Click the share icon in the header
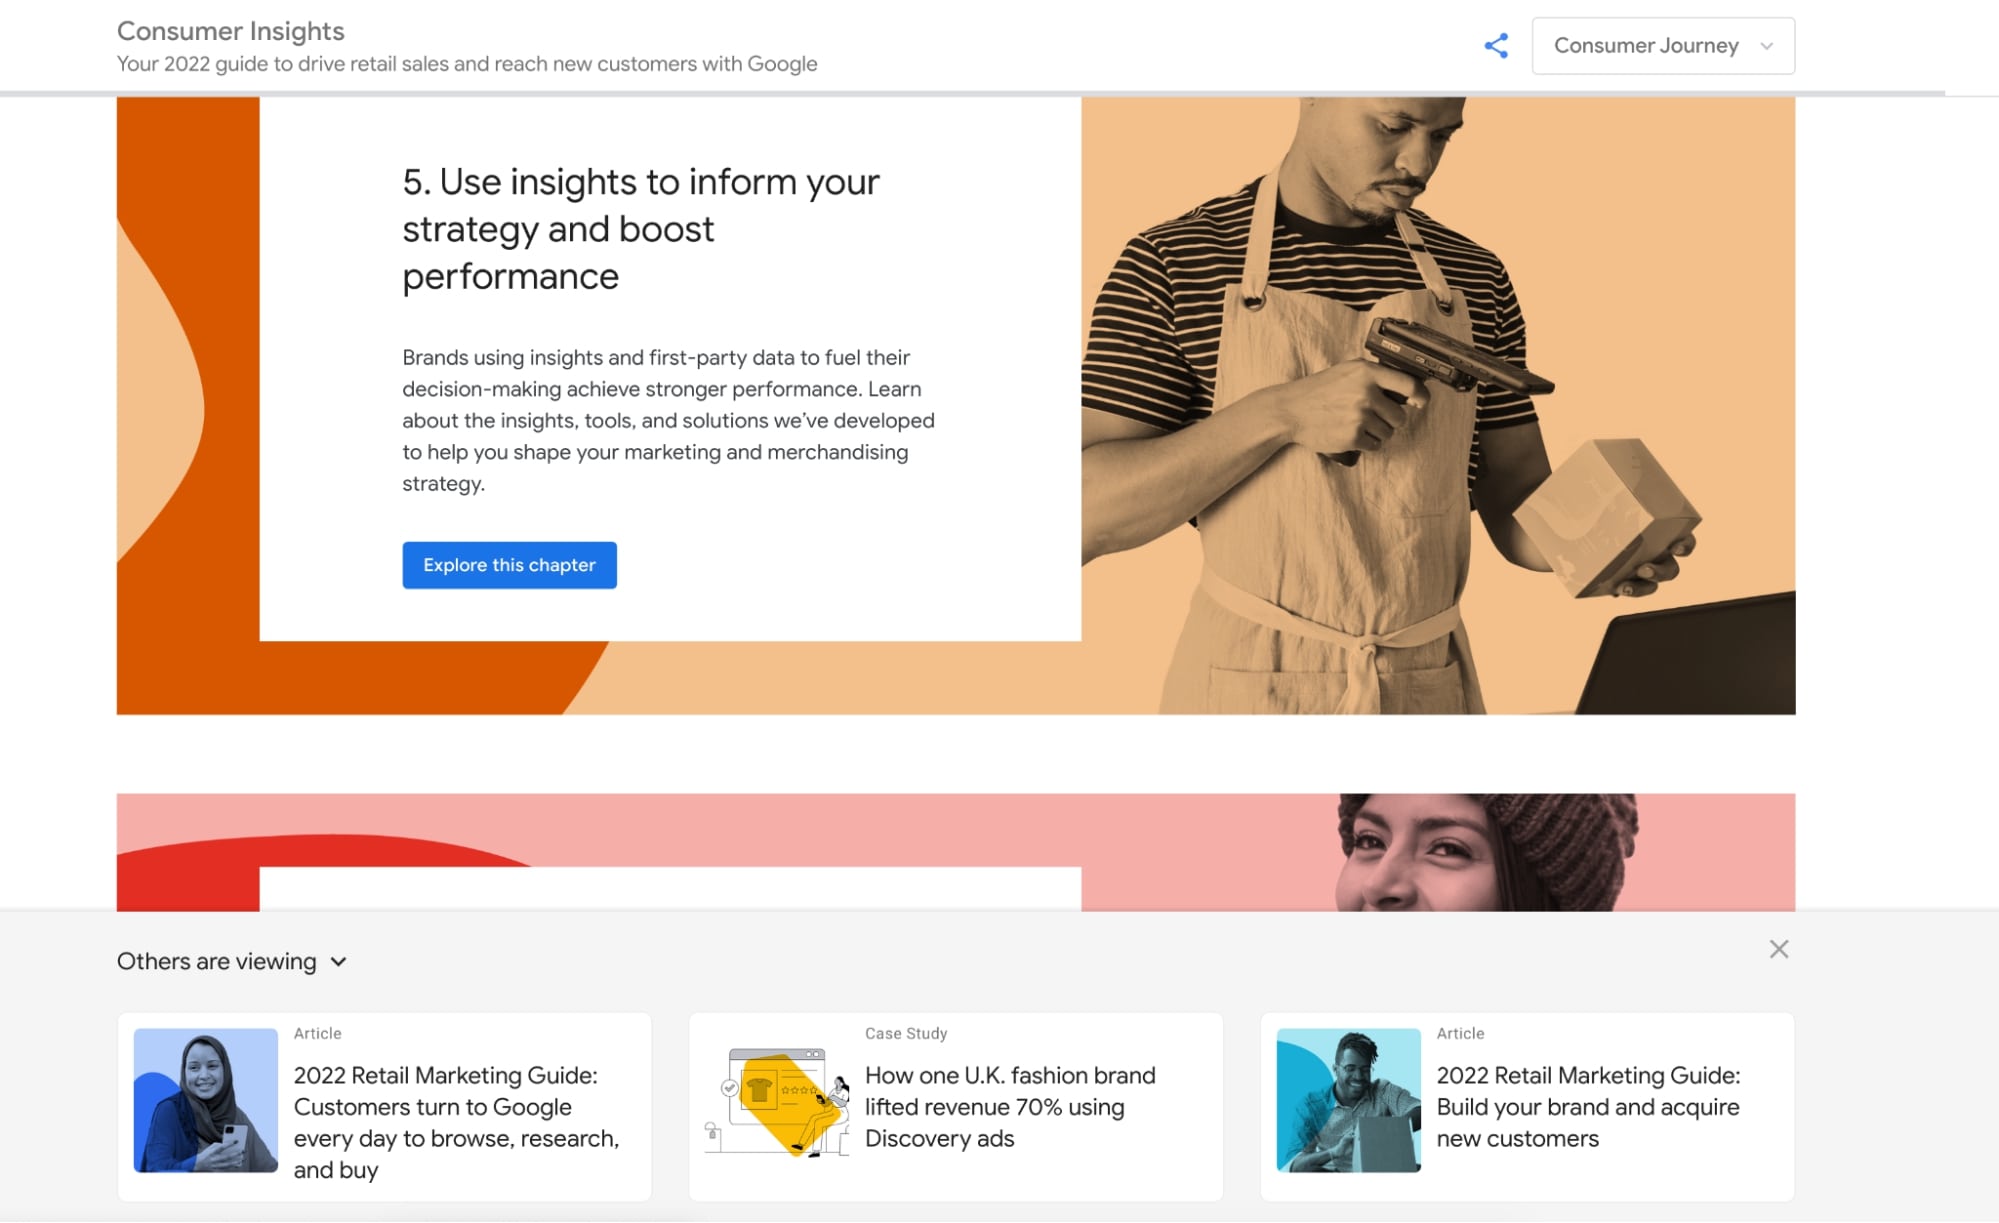The width and height of the screenshot is (1999, 1223). pos(1496,46)
